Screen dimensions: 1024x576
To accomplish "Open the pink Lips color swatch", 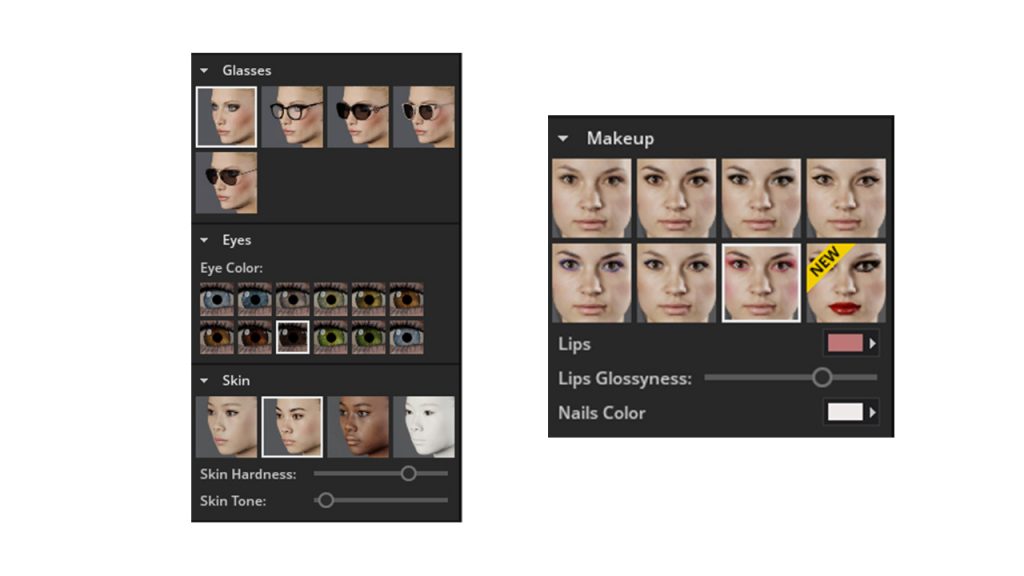I will point(845,344).
